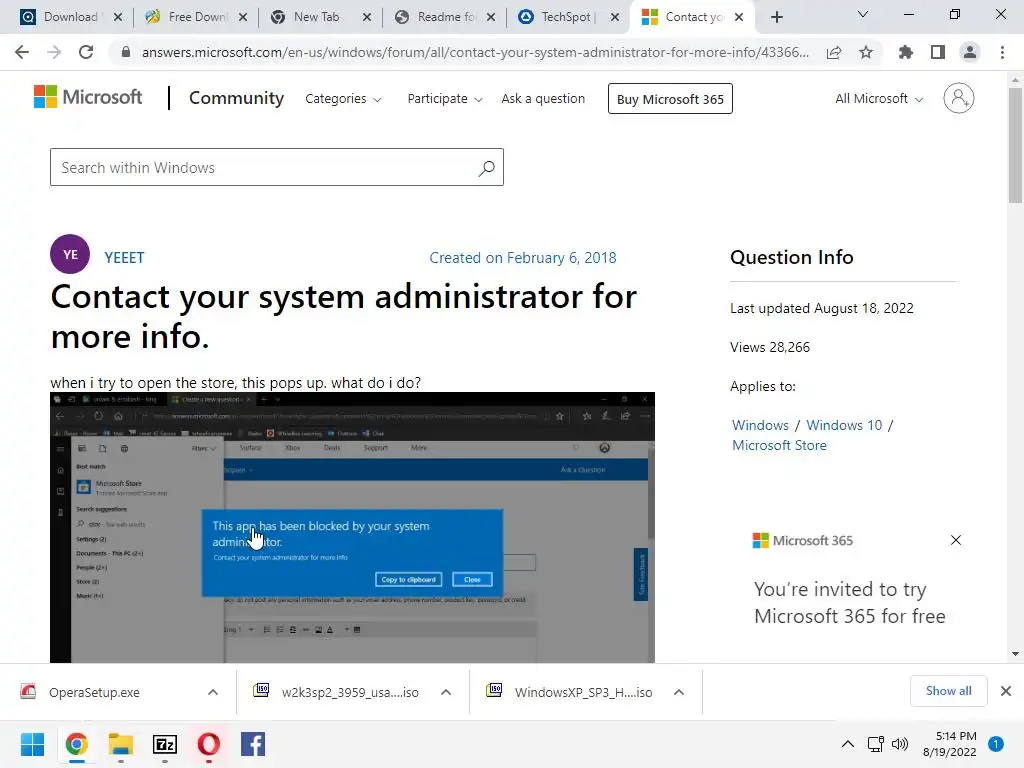
Task: Click the YE user avatar
Action: click(x=70, y=254)
